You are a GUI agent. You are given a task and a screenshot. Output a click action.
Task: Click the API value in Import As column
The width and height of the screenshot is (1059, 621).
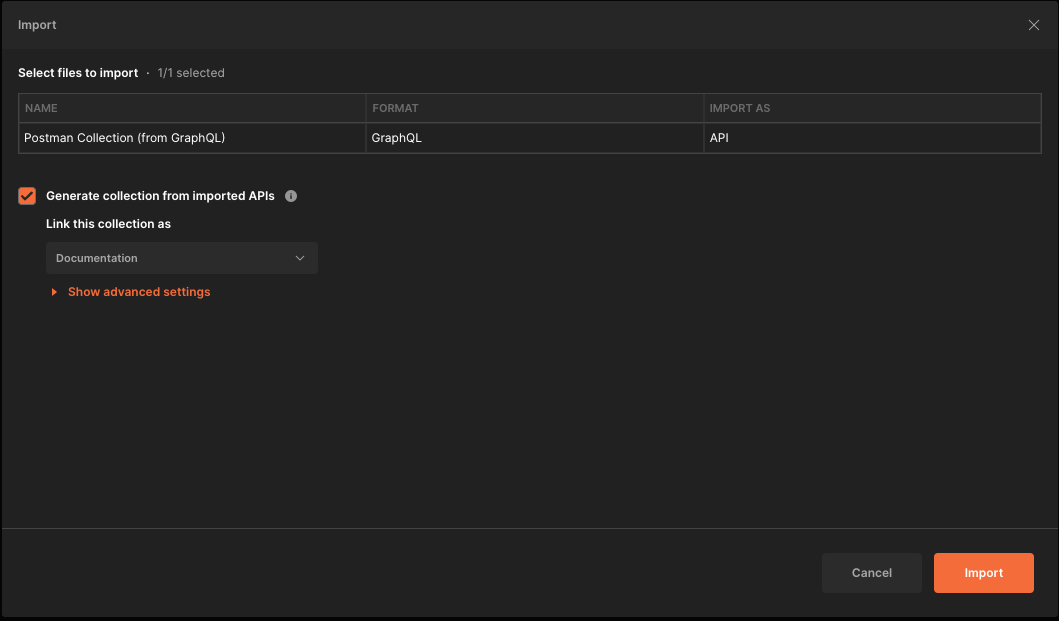tap(719, 138)
